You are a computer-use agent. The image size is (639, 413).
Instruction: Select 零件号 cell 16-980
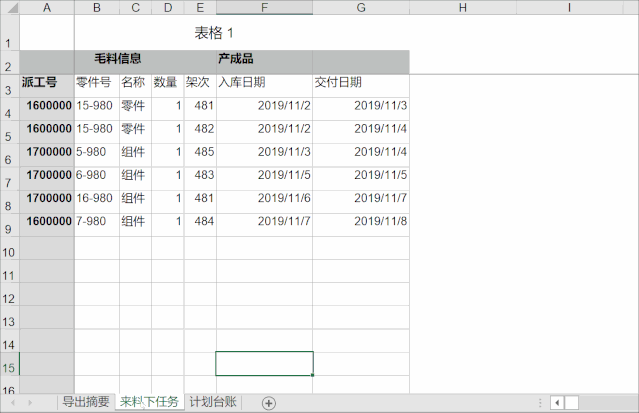click(97, 201)
